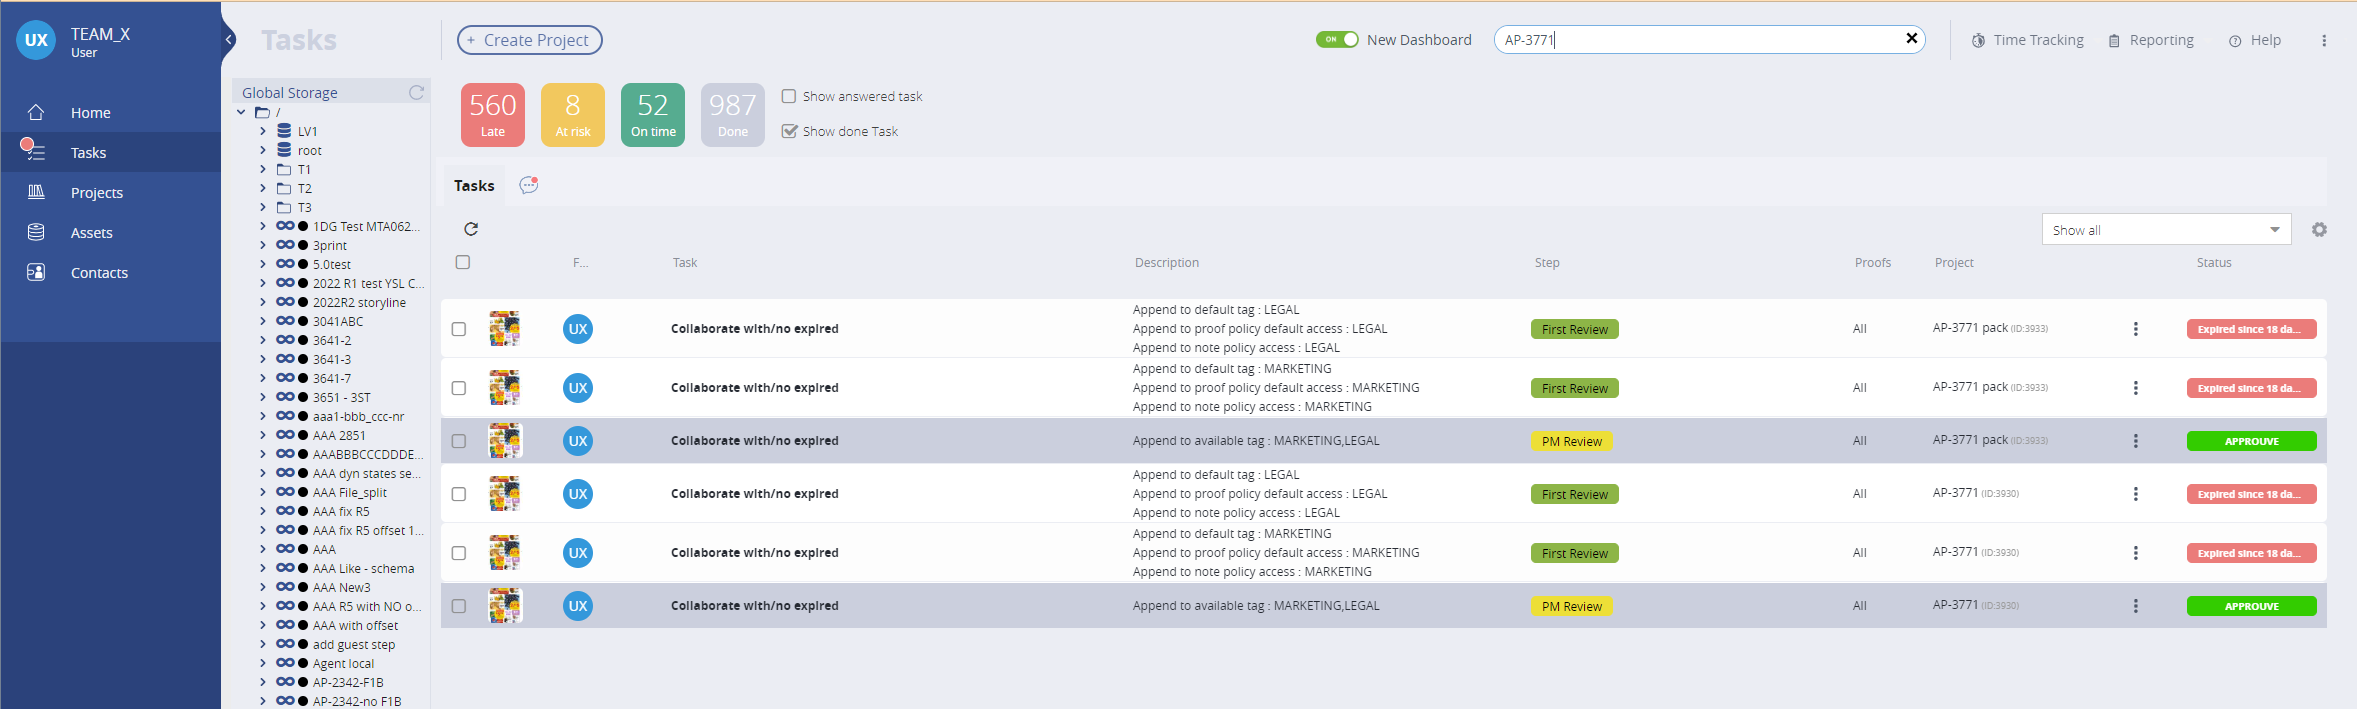
Task: Expand the root storage node
Action: tap(263, 150)
